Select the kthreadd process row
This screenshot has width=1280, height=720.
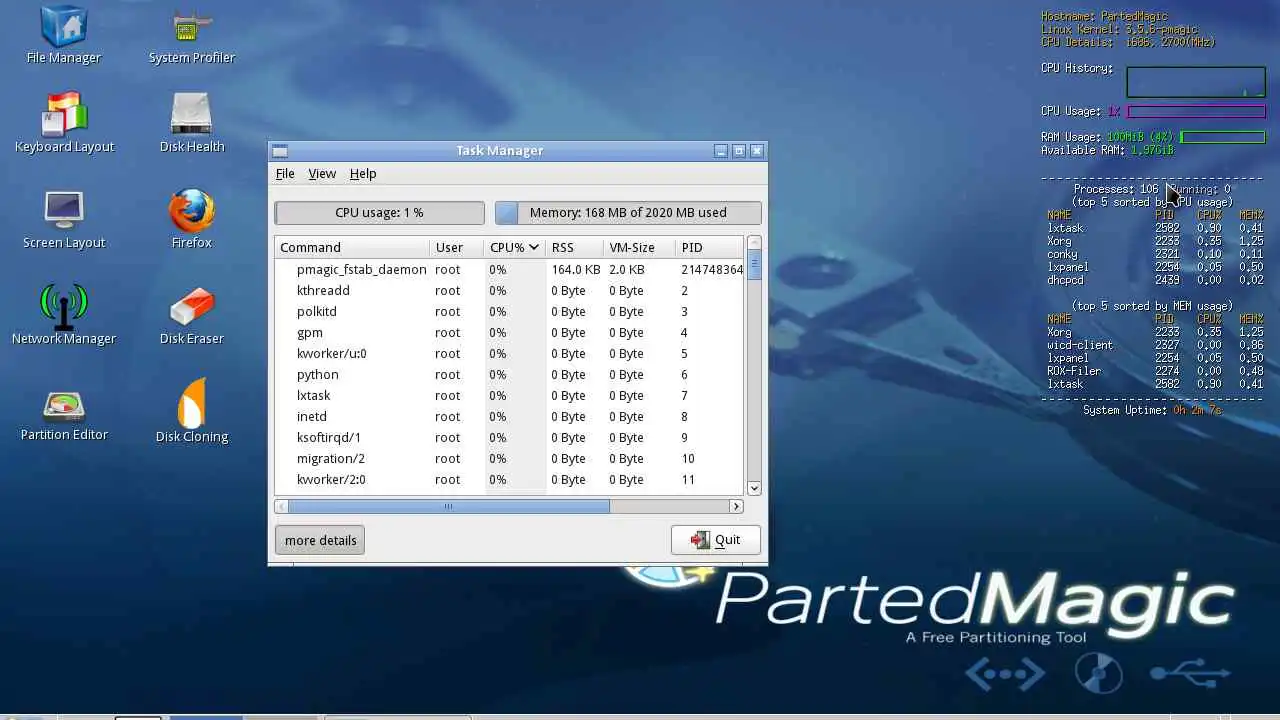pyautogui.click(x=509, y=291)
